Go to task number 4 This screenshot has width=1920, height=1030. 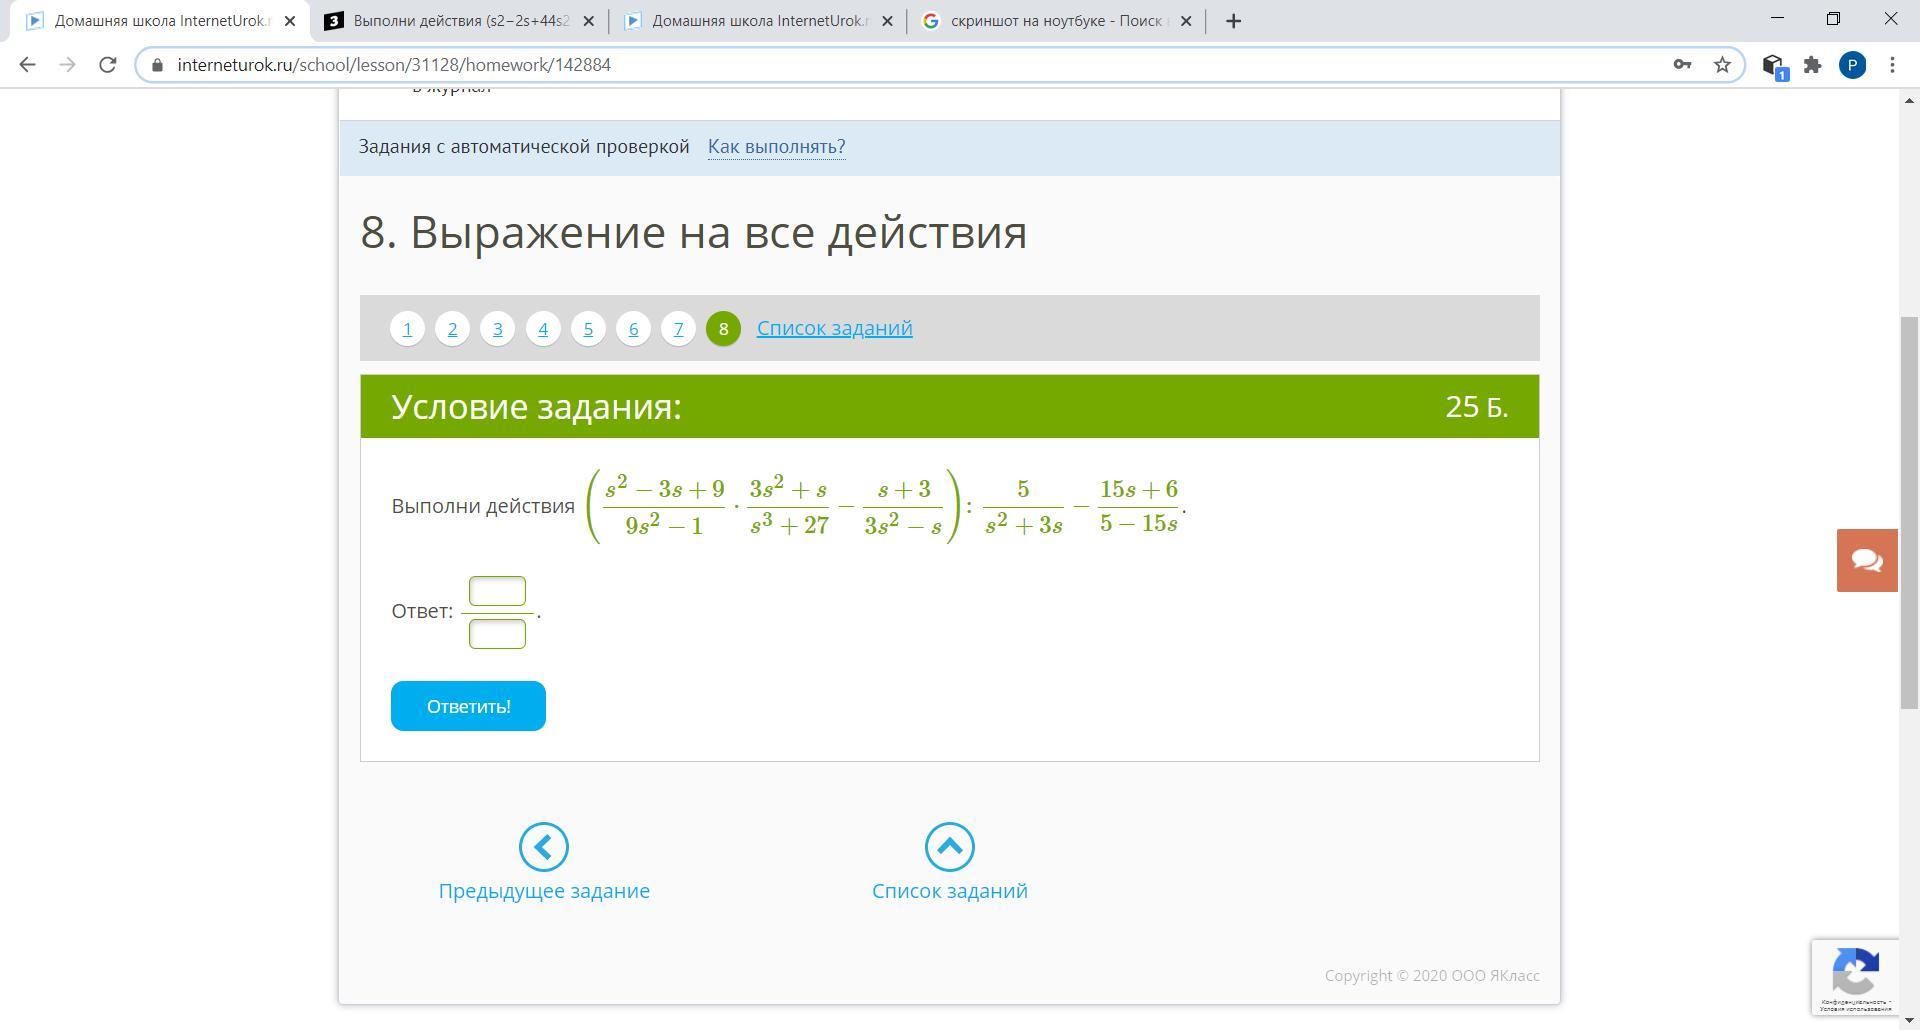click(543, 328)
